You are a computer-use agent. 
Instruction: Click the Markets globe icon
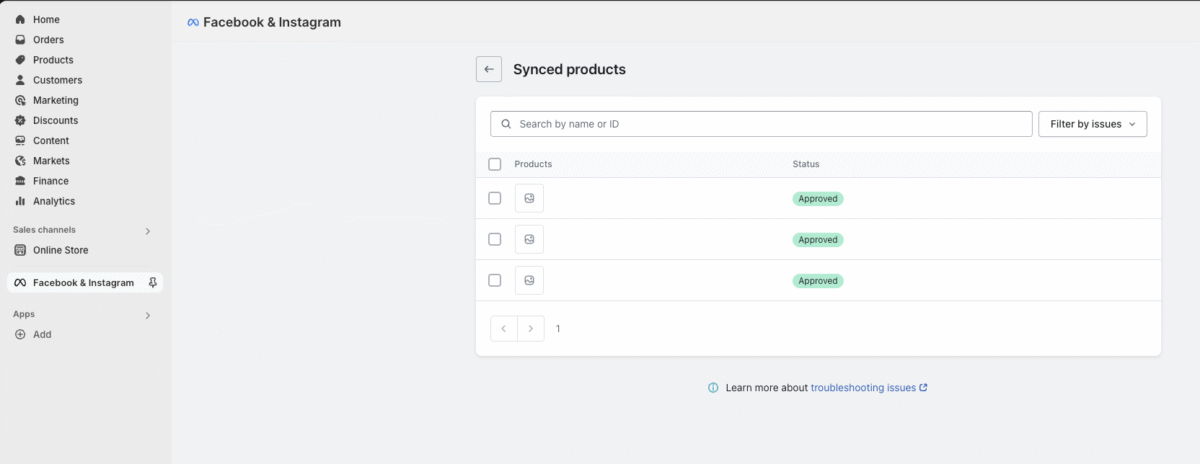pos(20,161)
